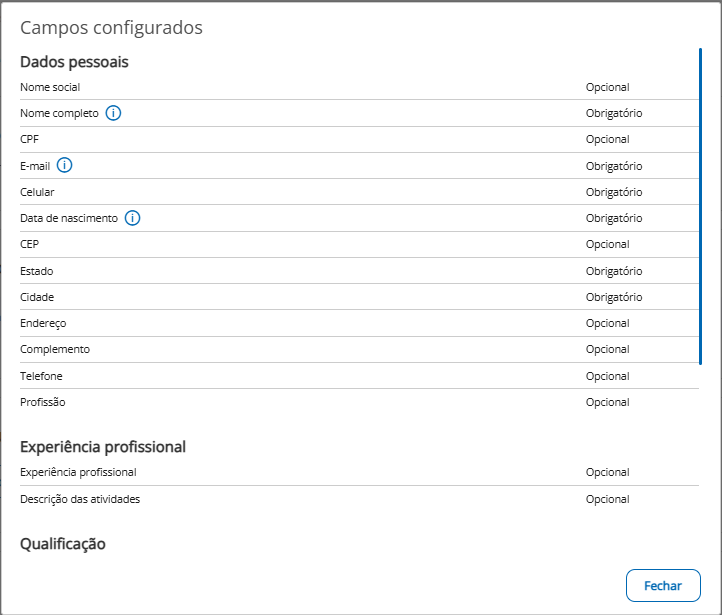
Task: Click the Telefone row label
Action: click(41, 376)
